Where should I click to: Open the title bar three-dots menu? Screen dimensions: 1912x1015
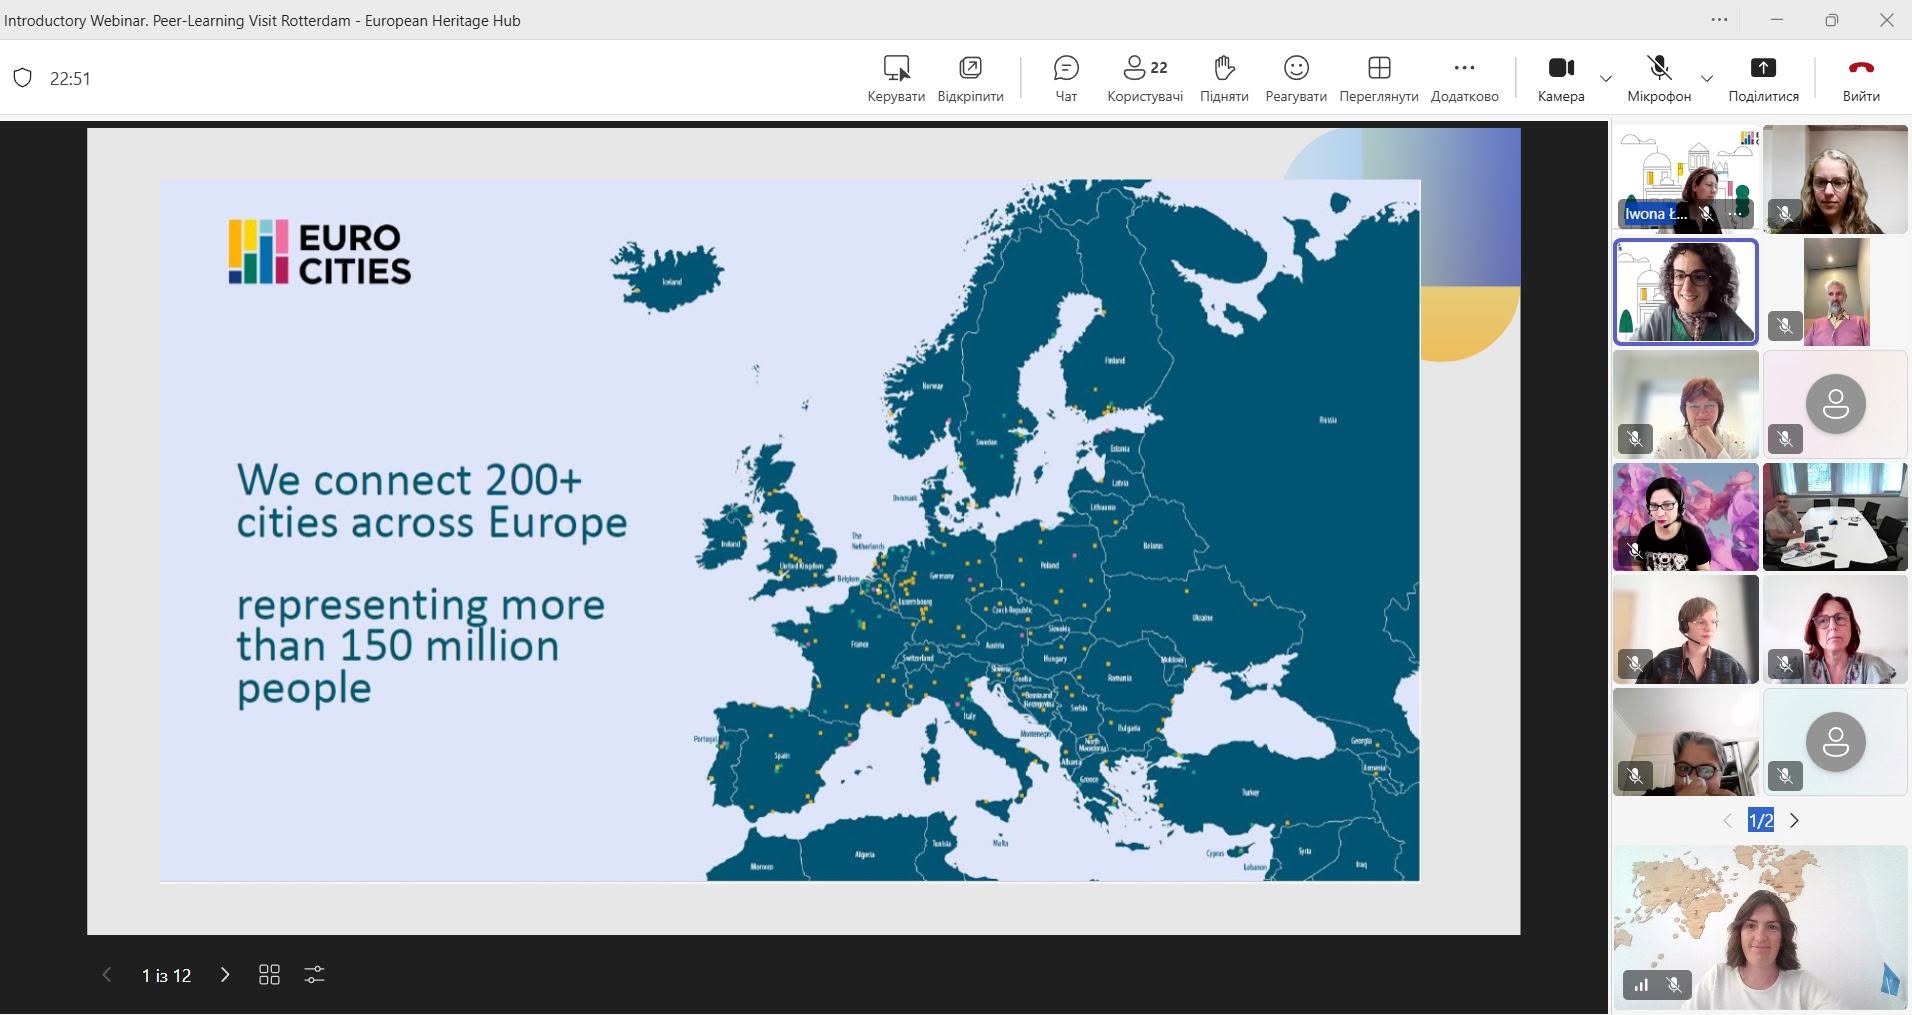pos(1719,20)
